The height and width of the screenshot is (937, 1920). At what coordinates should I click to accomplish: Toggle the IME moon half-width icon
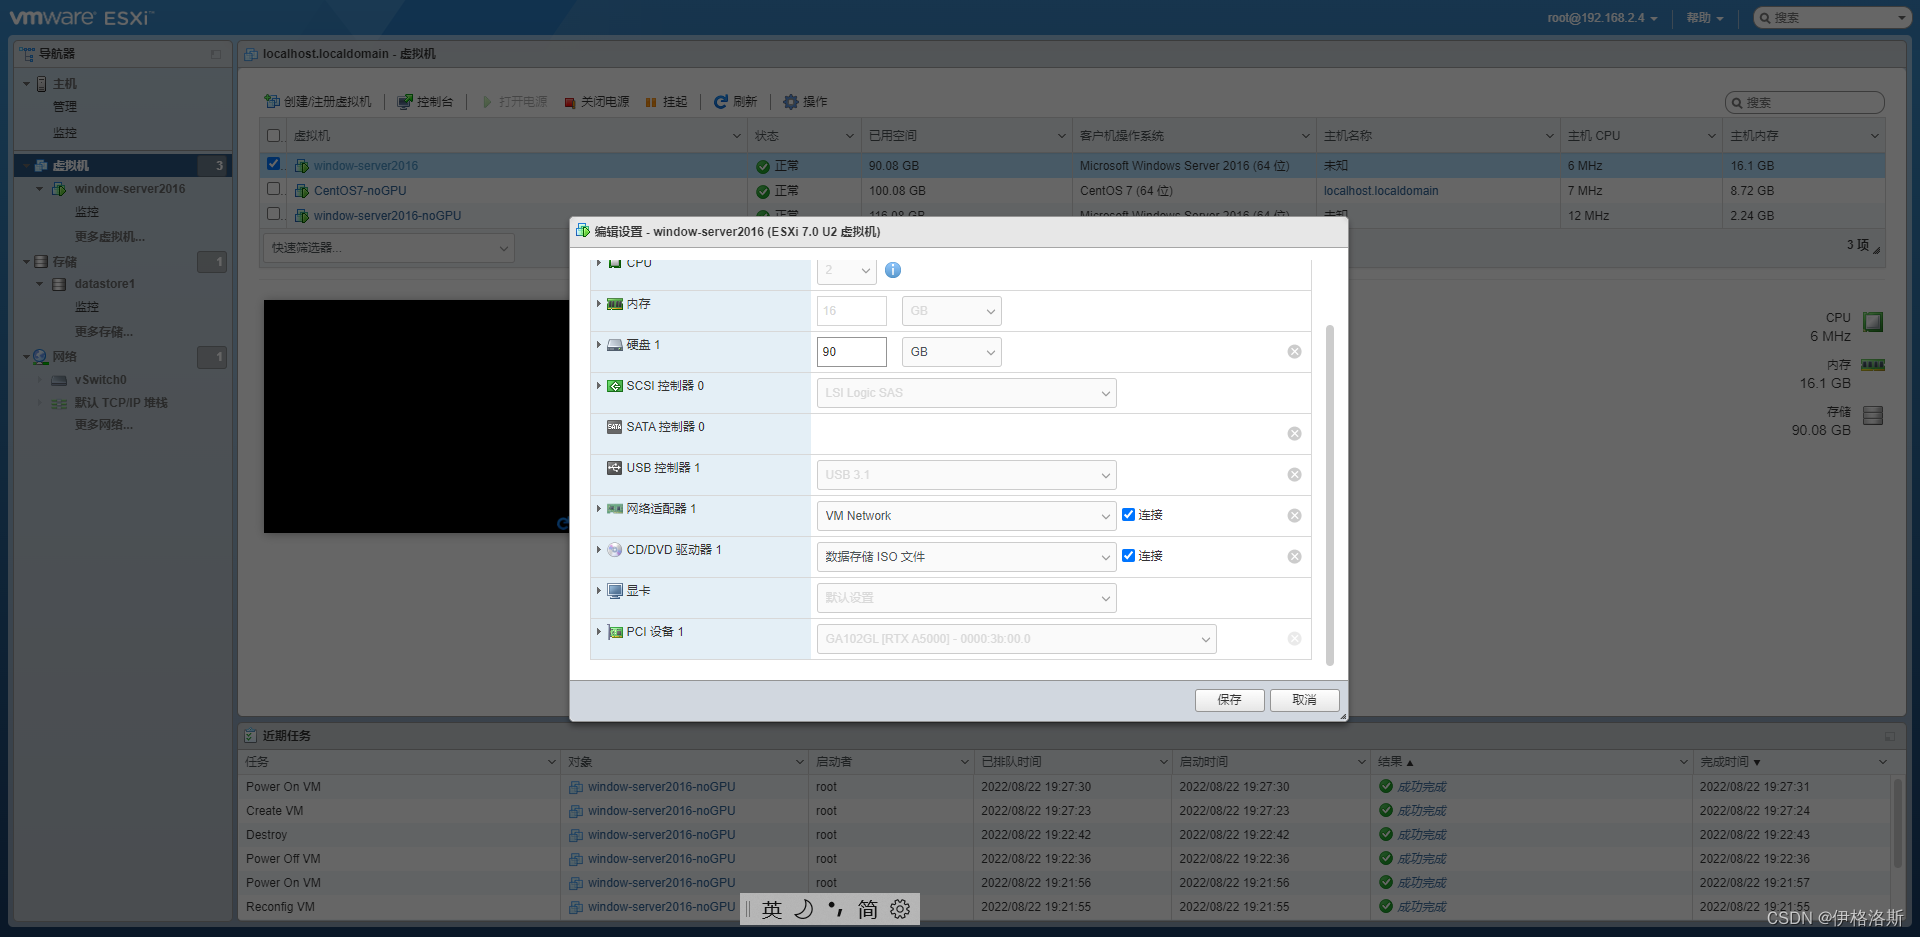[x=804, y=909]
